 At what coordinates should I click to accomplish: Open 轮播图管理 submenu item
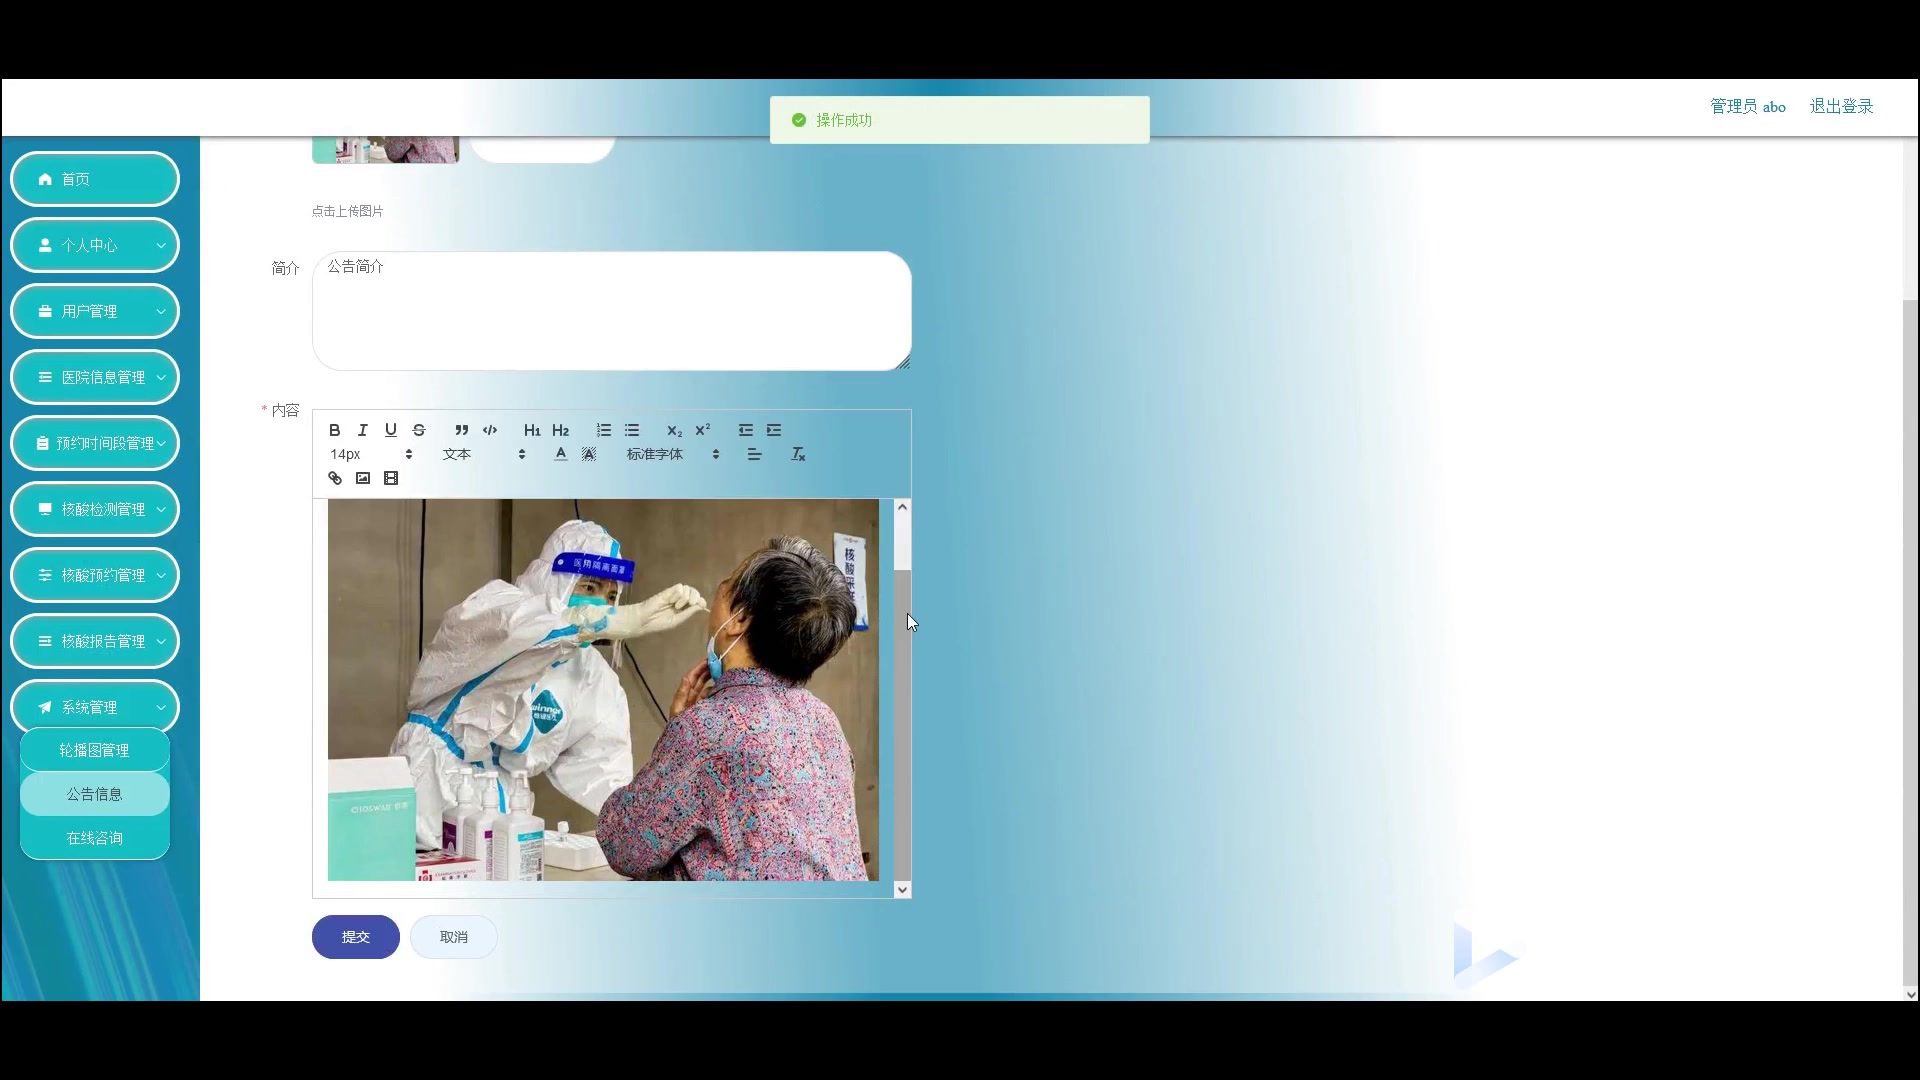tap(94, 750)
